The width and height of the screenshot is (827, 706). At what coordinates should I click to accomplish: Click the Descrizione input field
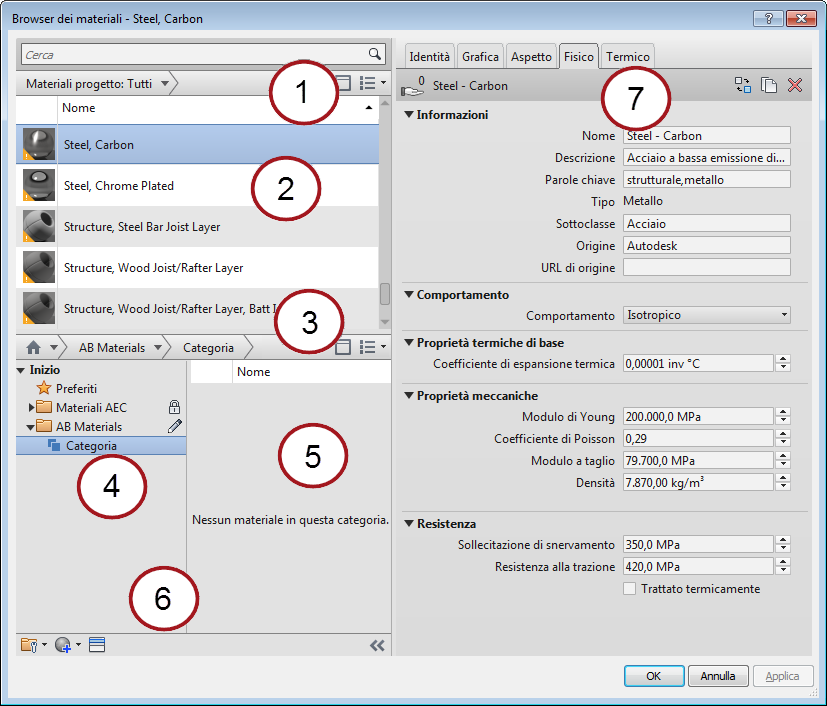[x=707, y=157]
